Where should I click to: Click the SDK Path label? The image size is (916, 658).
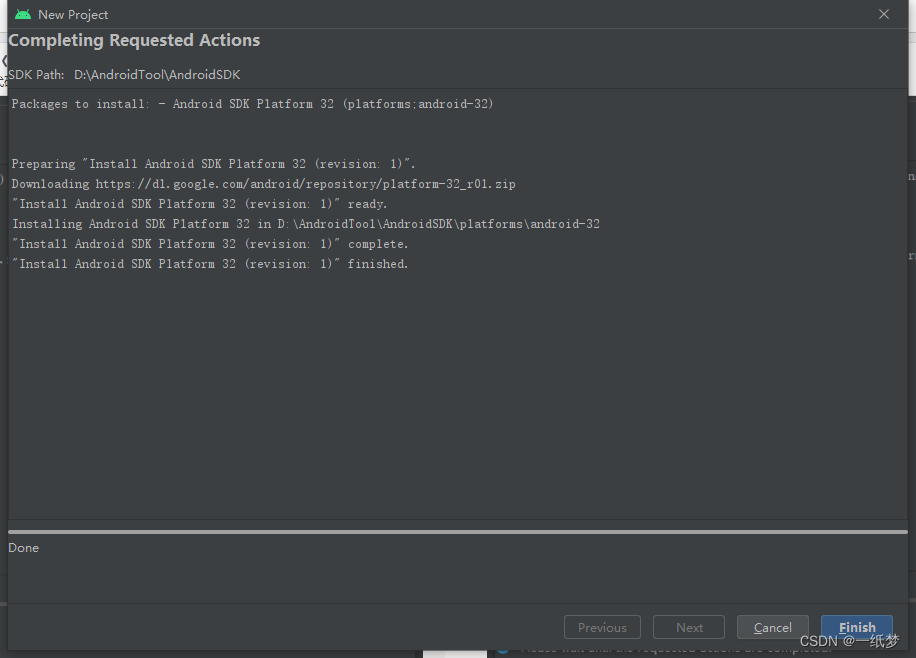click(x=37, y=75)
